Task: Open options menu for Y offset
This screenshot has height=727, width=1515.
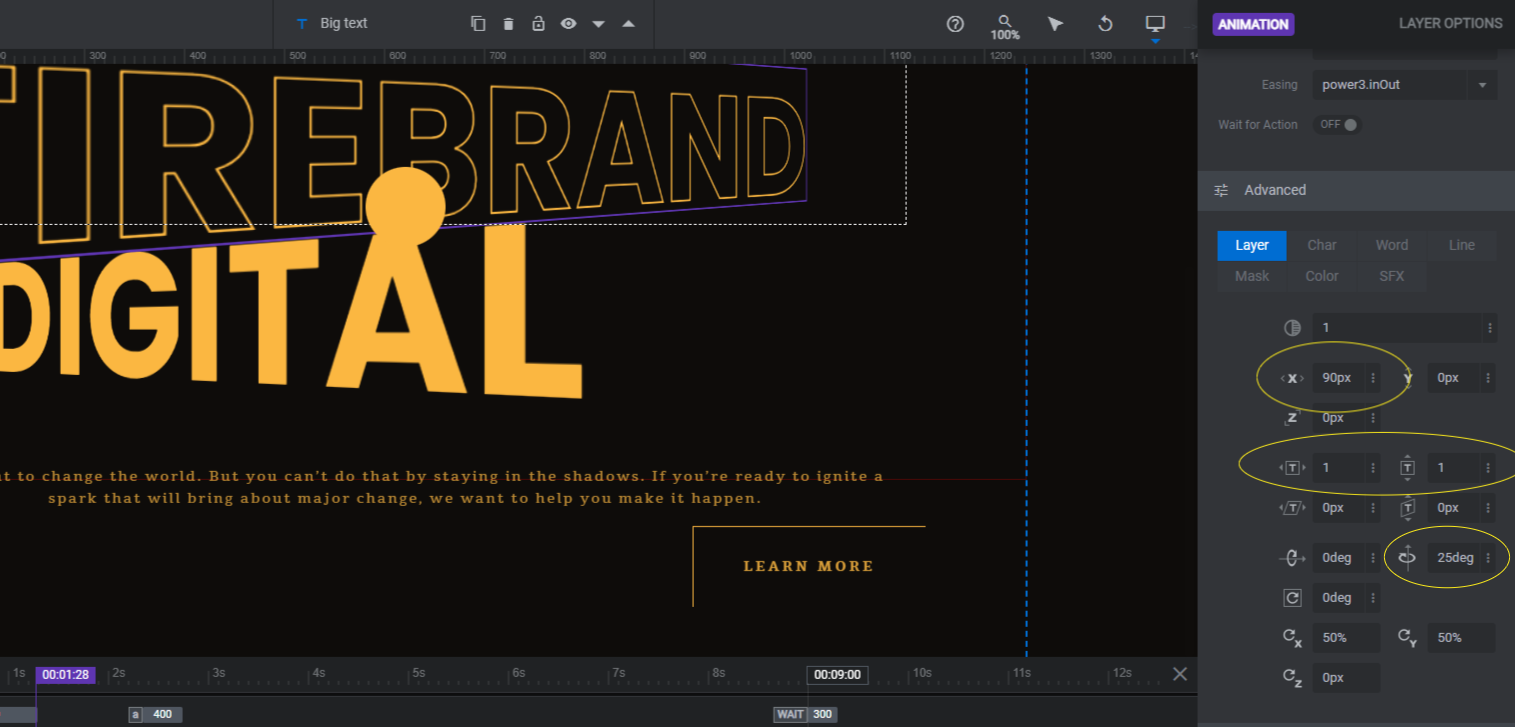Action: pyautogui.click(x=1489, y=378)
